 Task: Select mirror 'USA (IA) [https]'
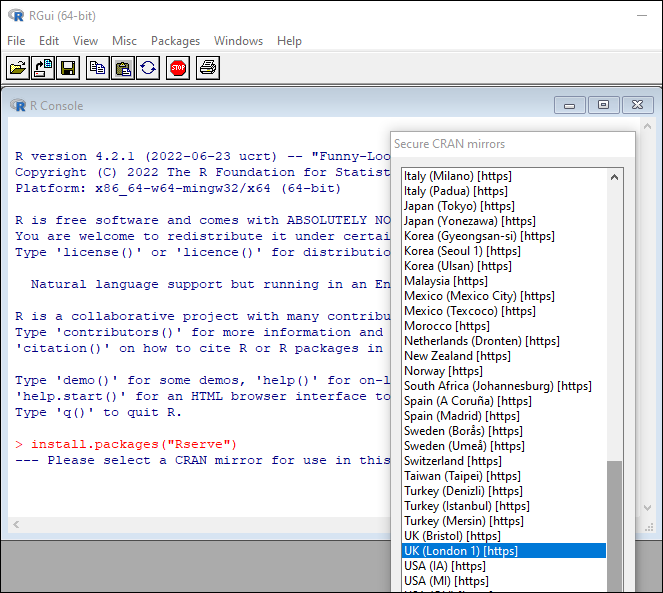tap(504, 566)
